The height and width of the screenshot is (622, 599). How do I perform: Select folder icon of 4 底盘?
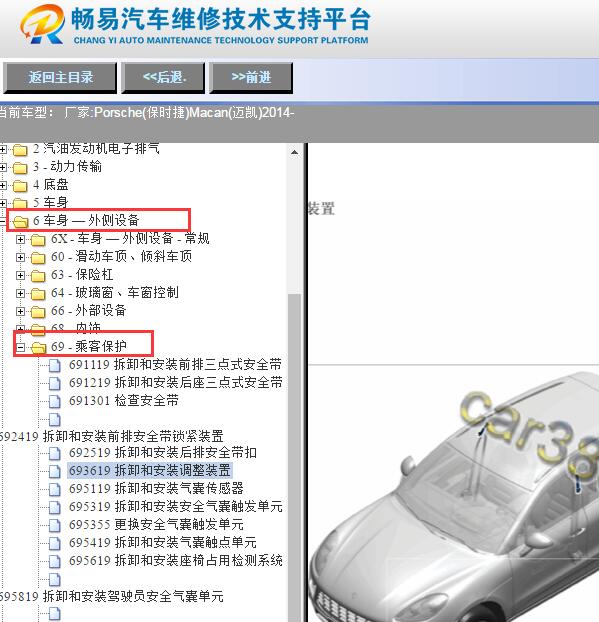tap(20, 186)
